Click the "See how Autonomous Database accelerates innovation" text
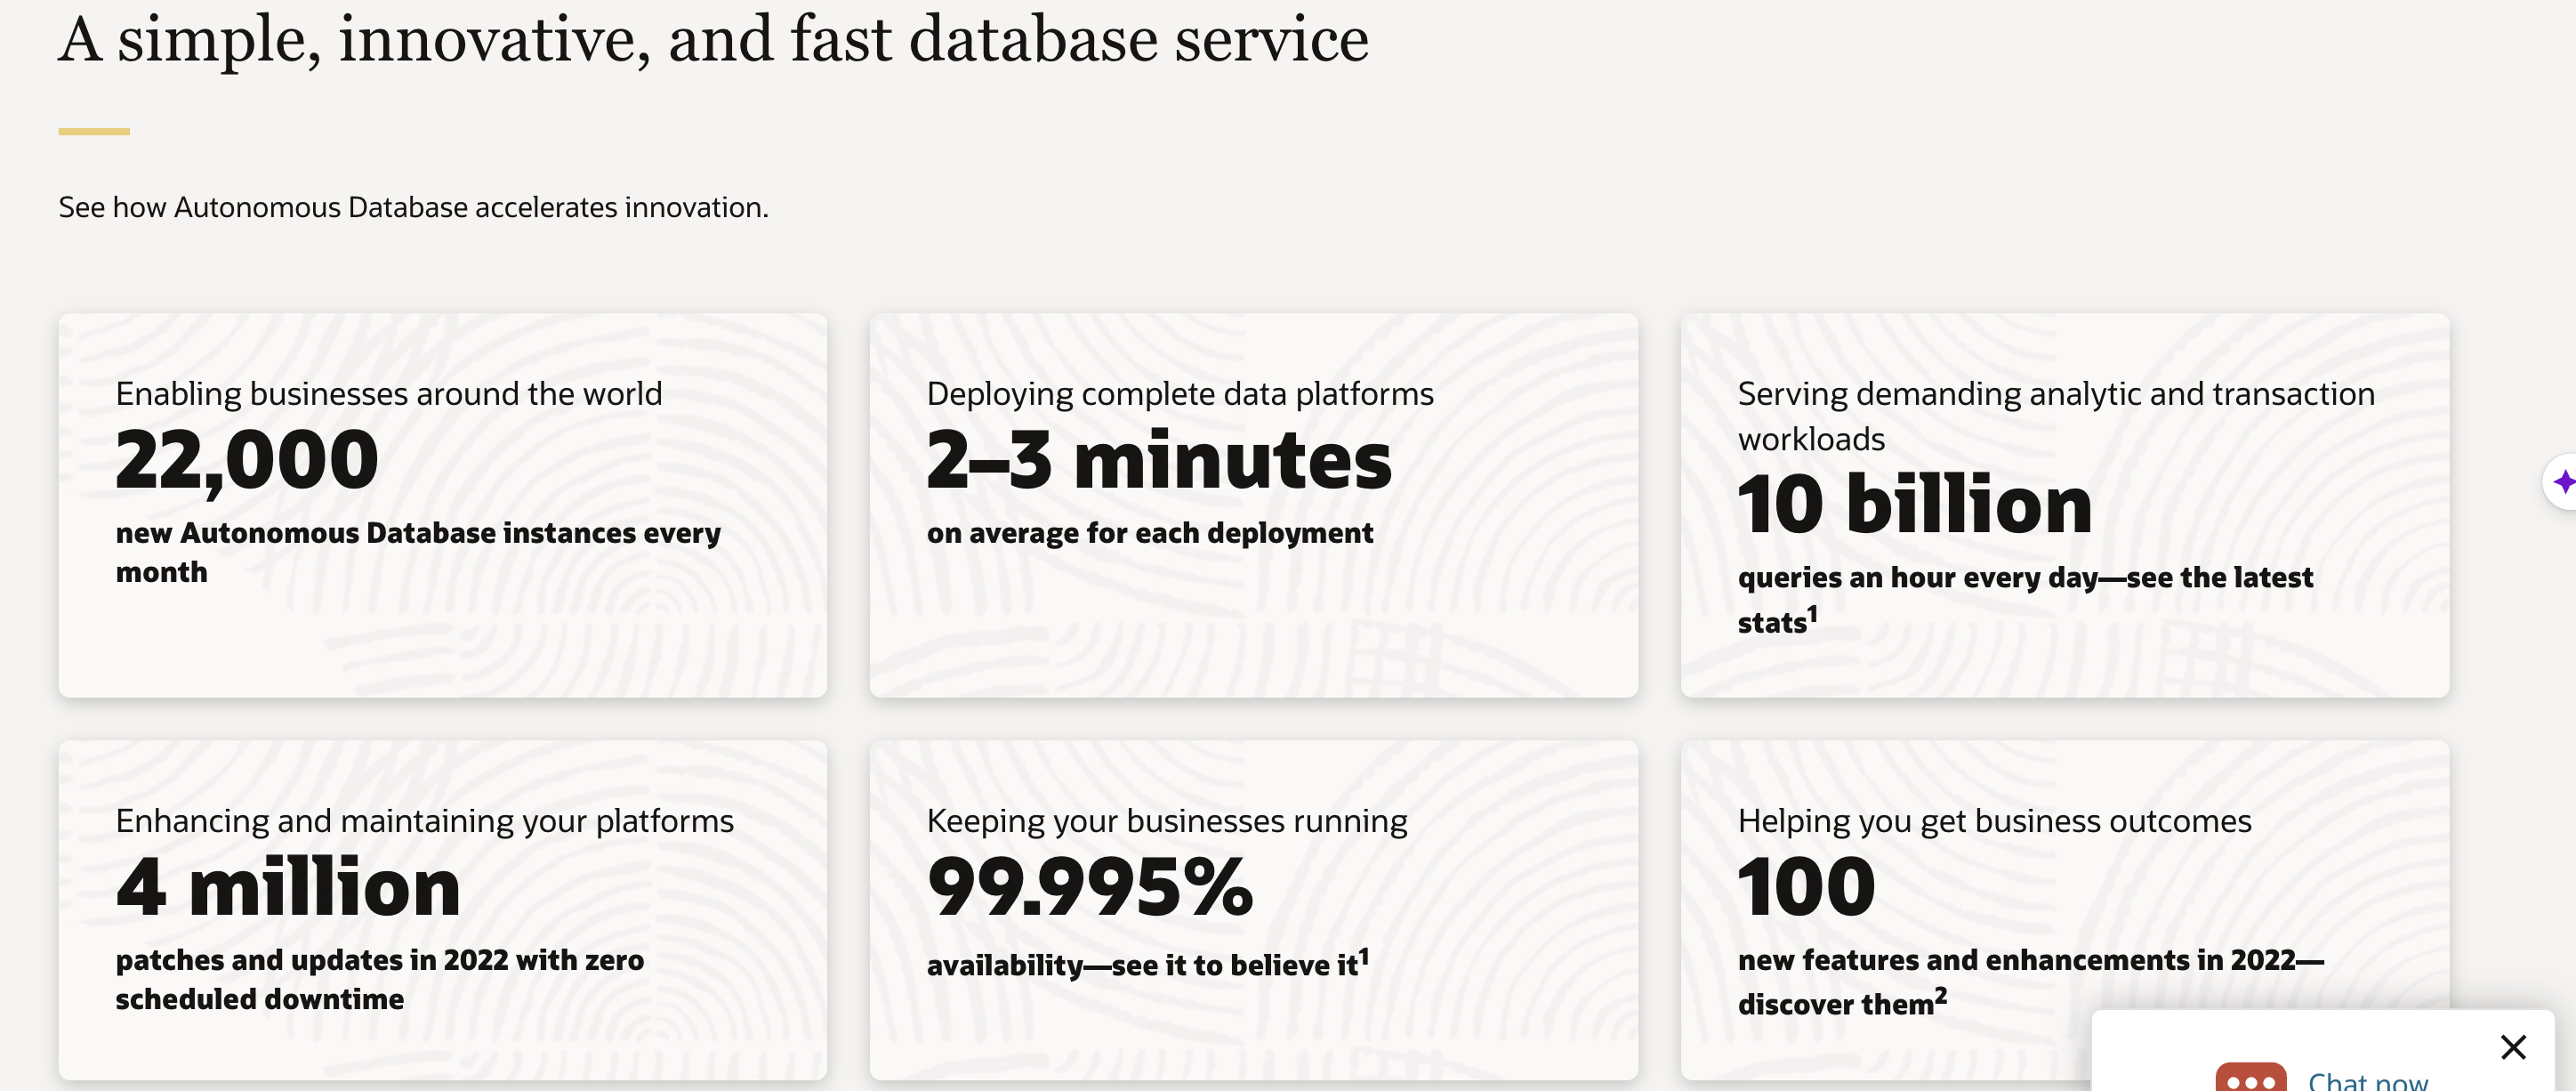The image size is (2576, 1091). click(413, 207)
